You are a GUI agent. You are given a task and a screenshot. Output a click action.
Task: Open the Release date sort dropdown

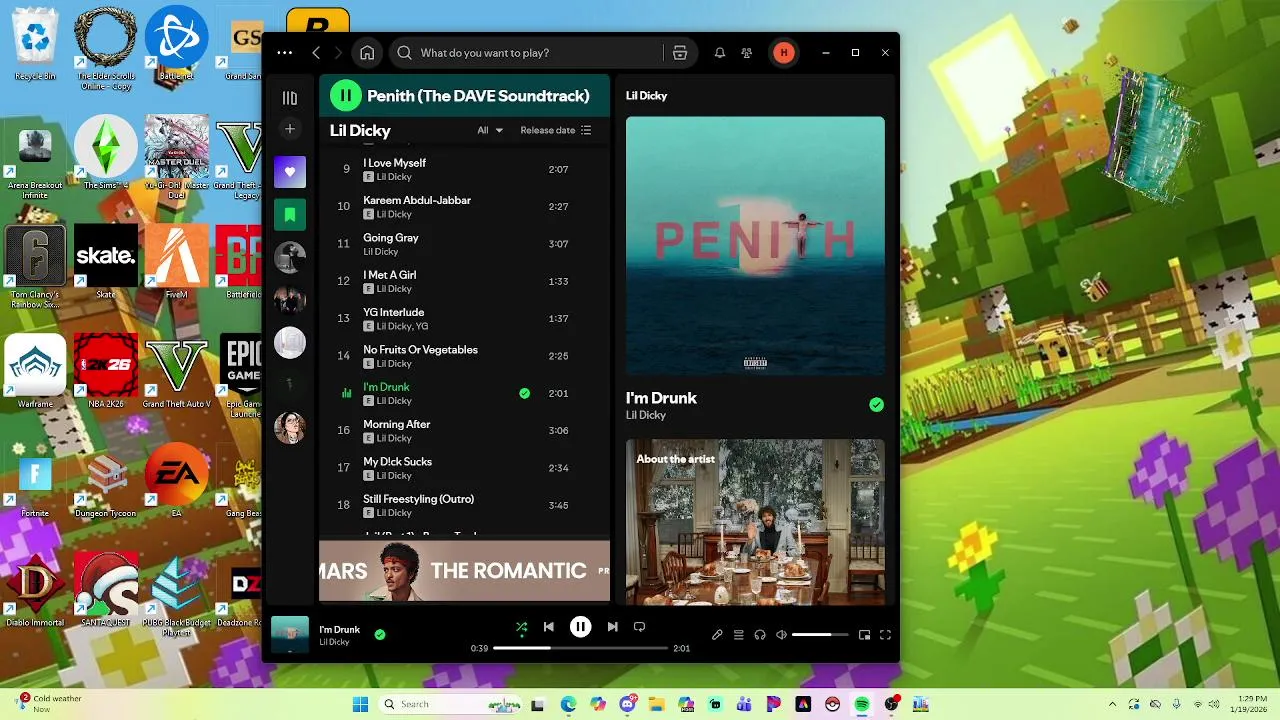point(556,130)
